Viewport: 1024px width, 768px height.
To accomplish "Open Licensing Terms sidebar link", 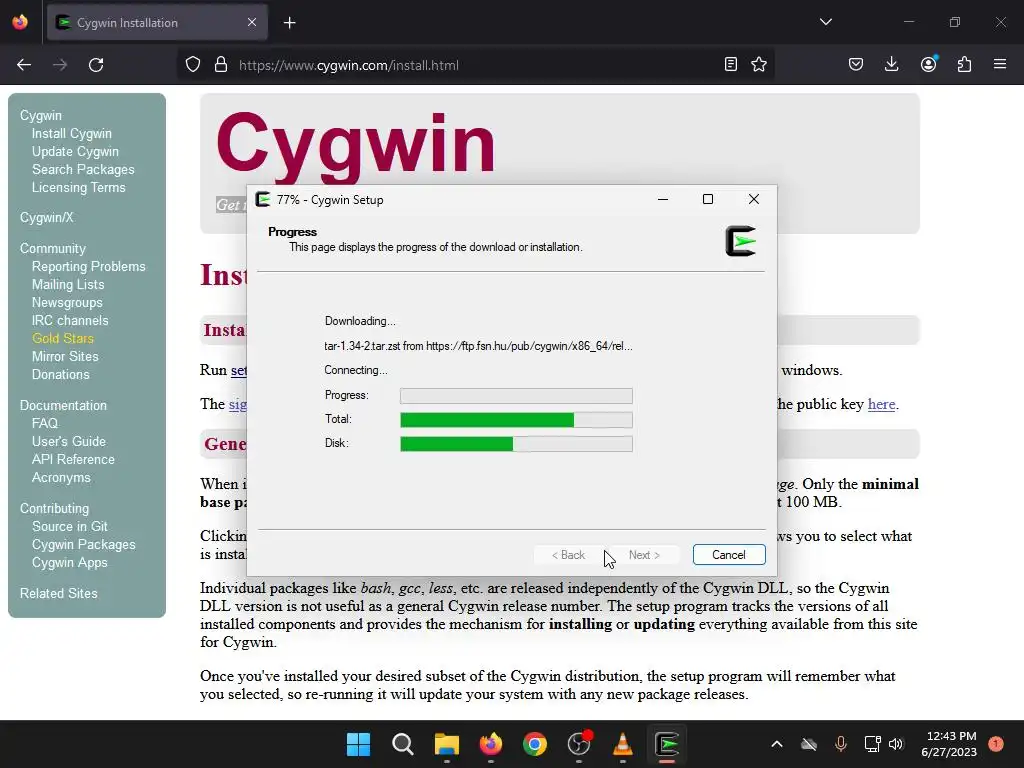I will coord(78,187).
